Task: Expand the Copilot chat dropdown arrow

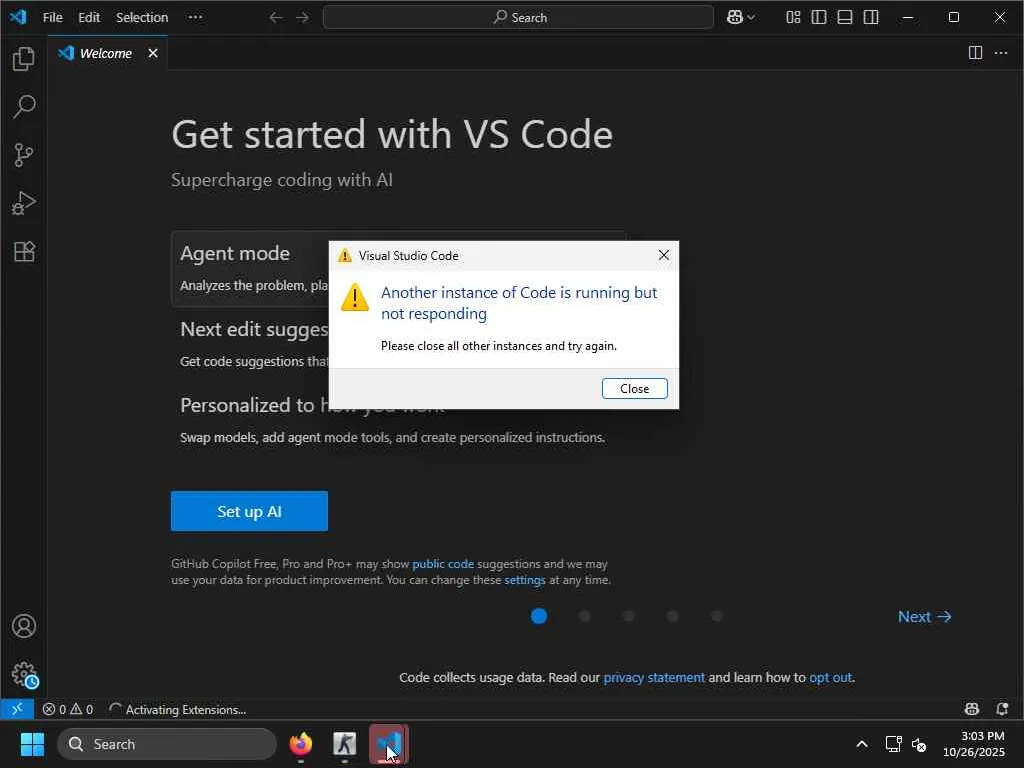Action: click(x=751, y=18)
